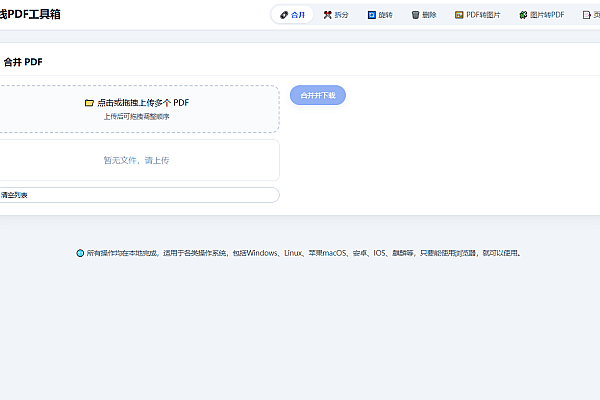This screenshot has height=400, width=600.
Task: Open the 图片转PDF tab
Action: click(x=541, y=15)
